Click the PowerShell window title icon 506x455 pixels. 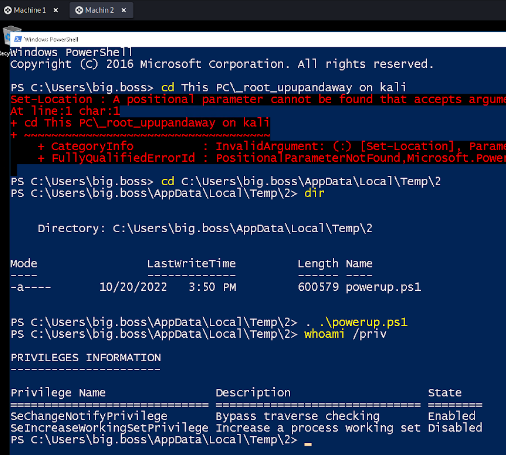pos(18,39)
